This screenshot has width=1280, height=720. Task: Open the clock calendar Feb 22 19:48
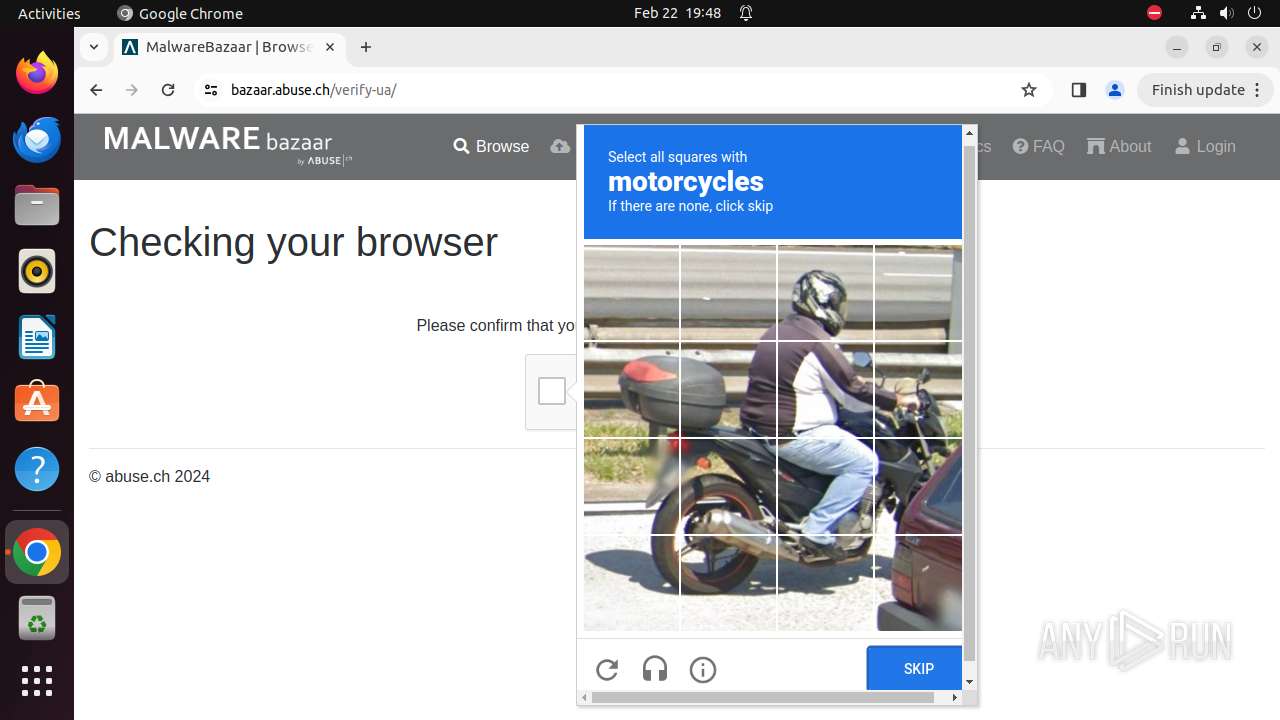click(x=677, y=13)
